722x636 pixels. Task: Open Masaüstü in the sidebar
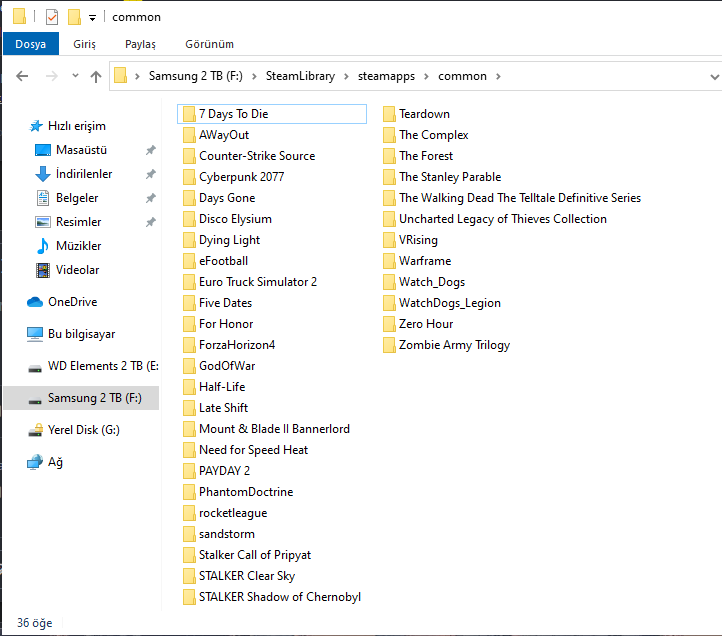pyautogui.click(x=81, y=150)
